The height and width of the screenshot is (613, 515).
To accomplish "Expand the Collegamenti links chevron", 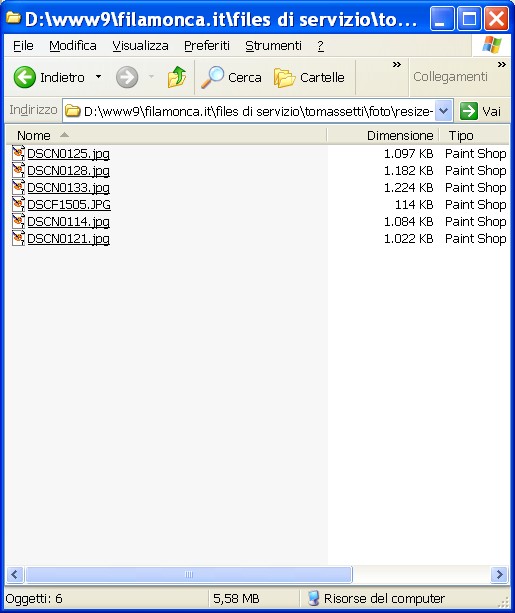I will pyautogui.click(x=502, y=65).
